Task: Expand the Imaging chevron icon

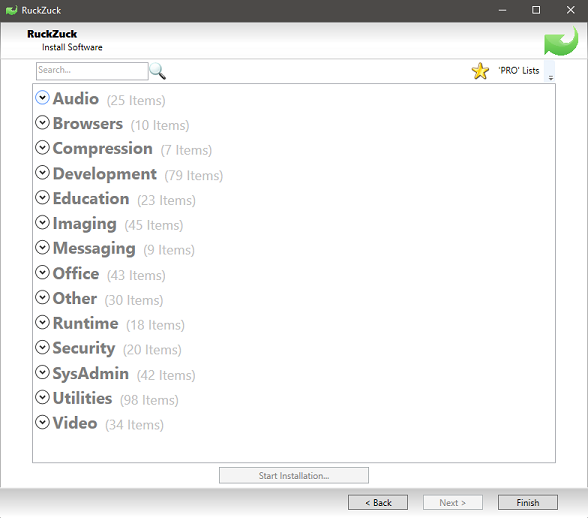Action: pos(42,222)
